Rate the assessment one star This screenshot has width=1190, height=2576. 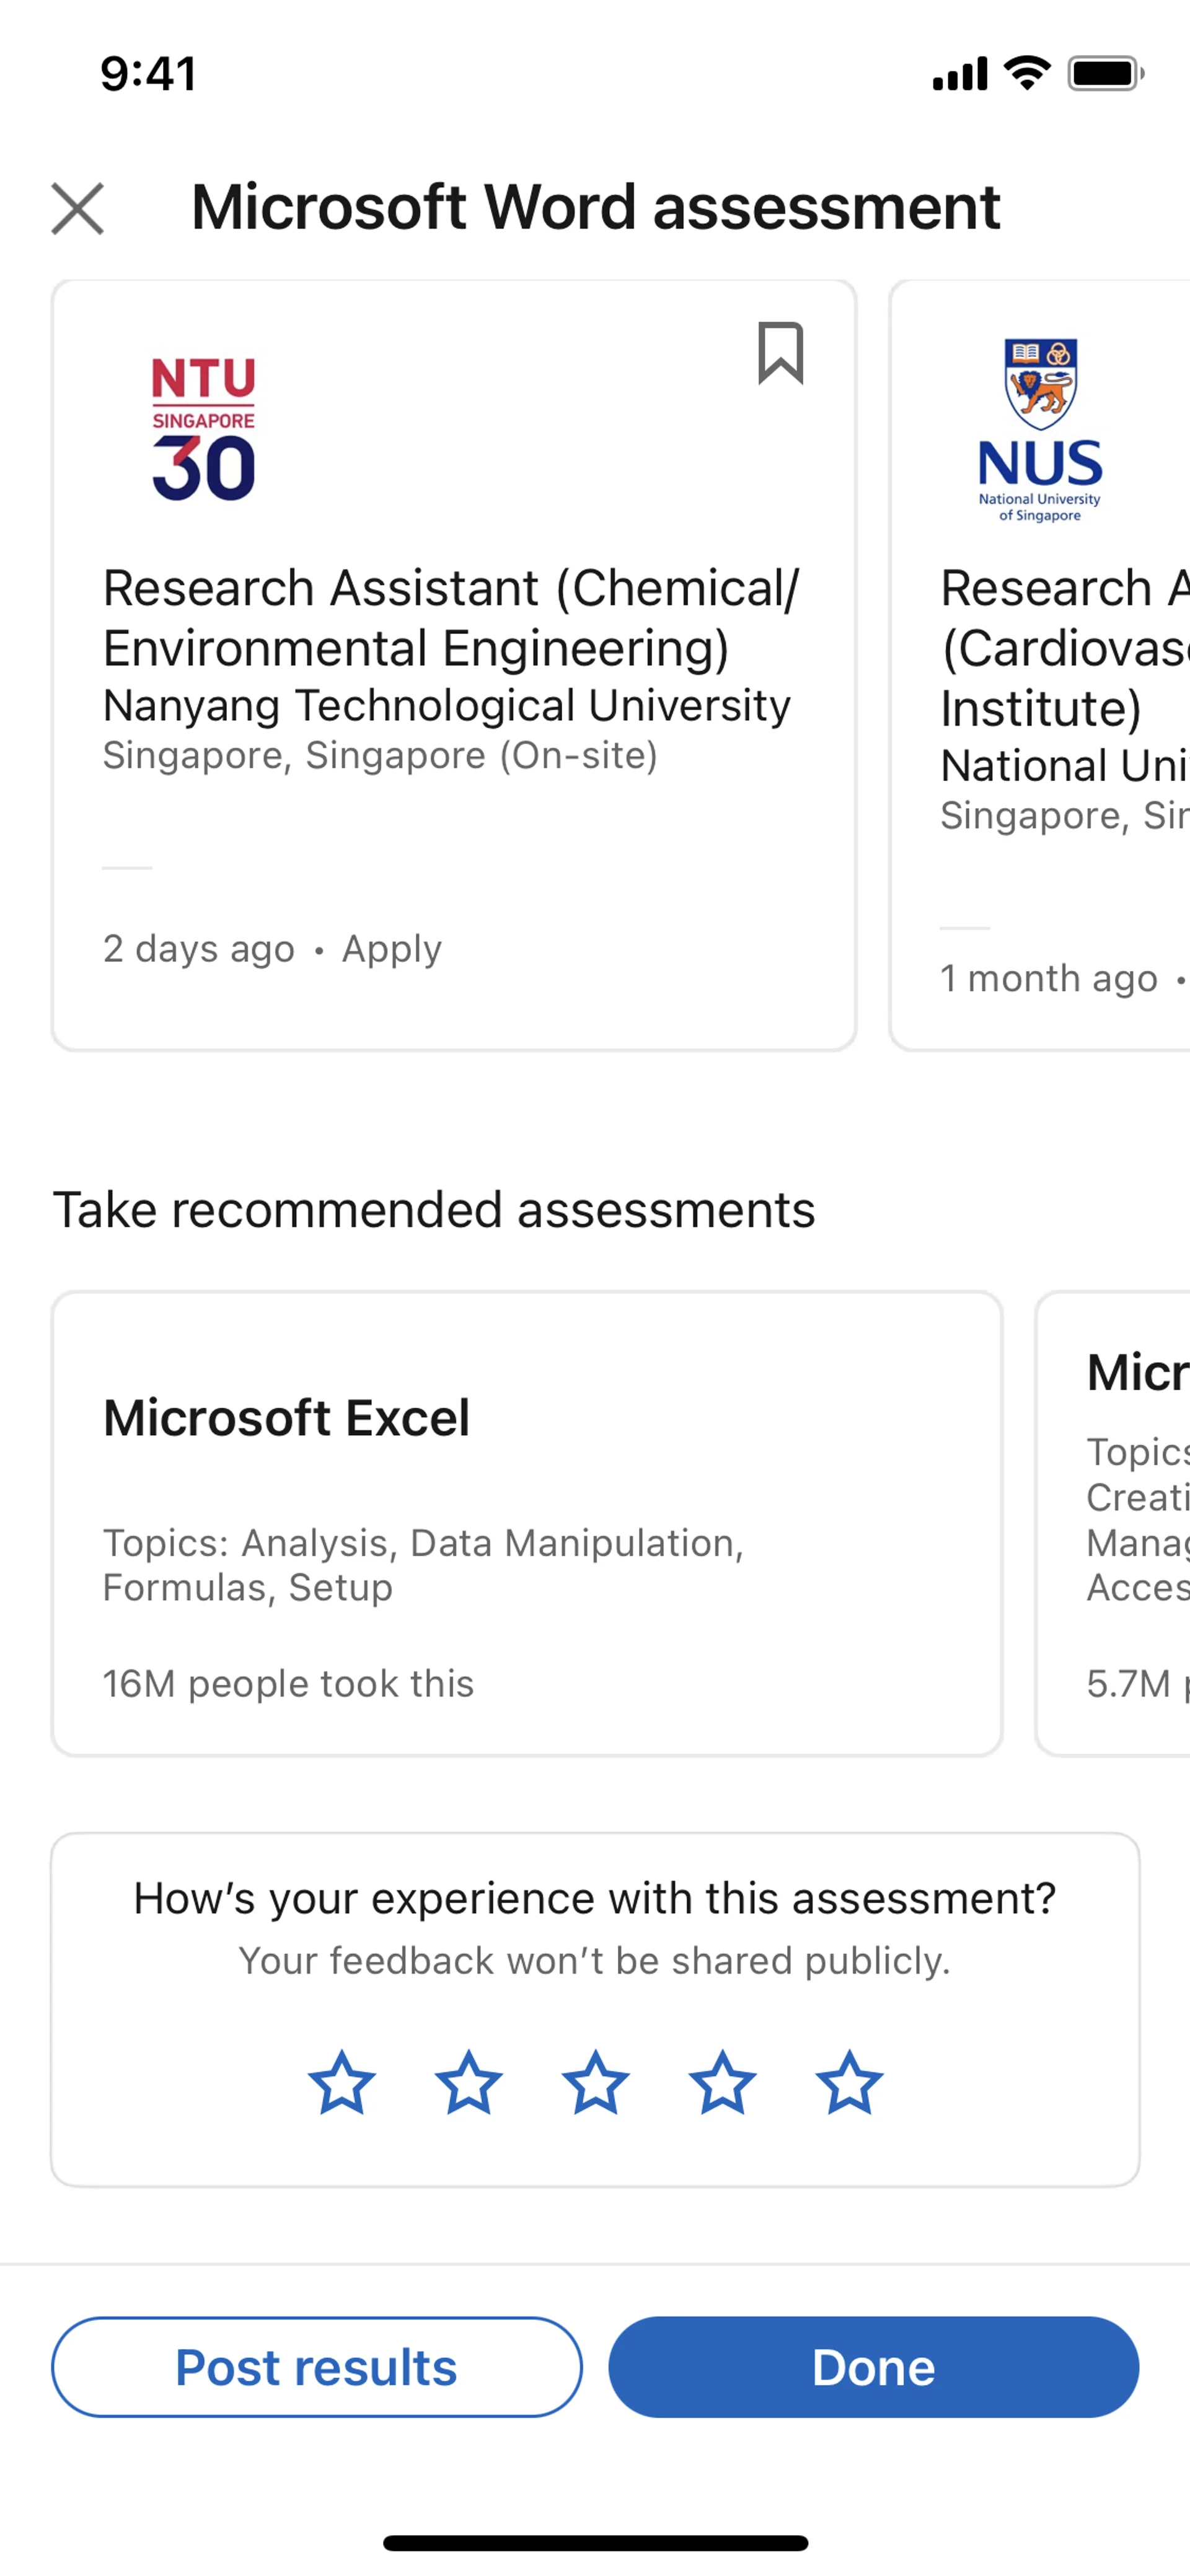[341, 2083]
